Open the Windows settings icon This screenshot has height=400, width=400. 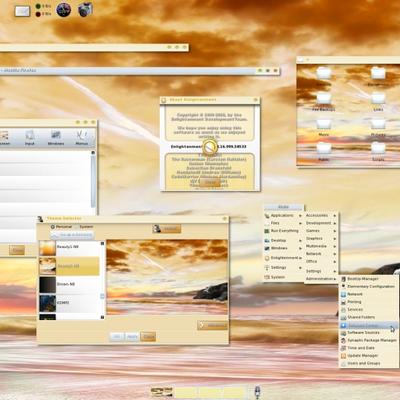point(56,138)
